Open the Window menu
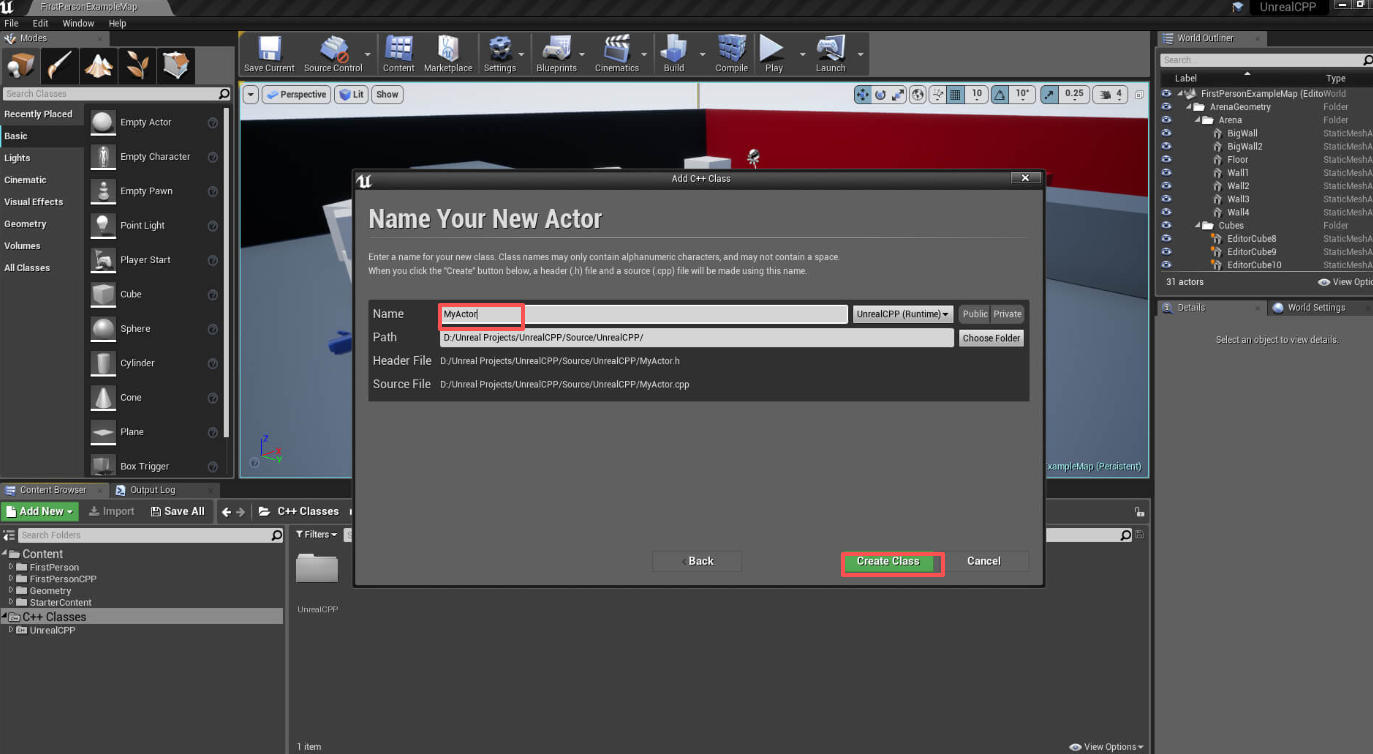The height and width of the screenshot is (754, 1373). coord(78,23)
